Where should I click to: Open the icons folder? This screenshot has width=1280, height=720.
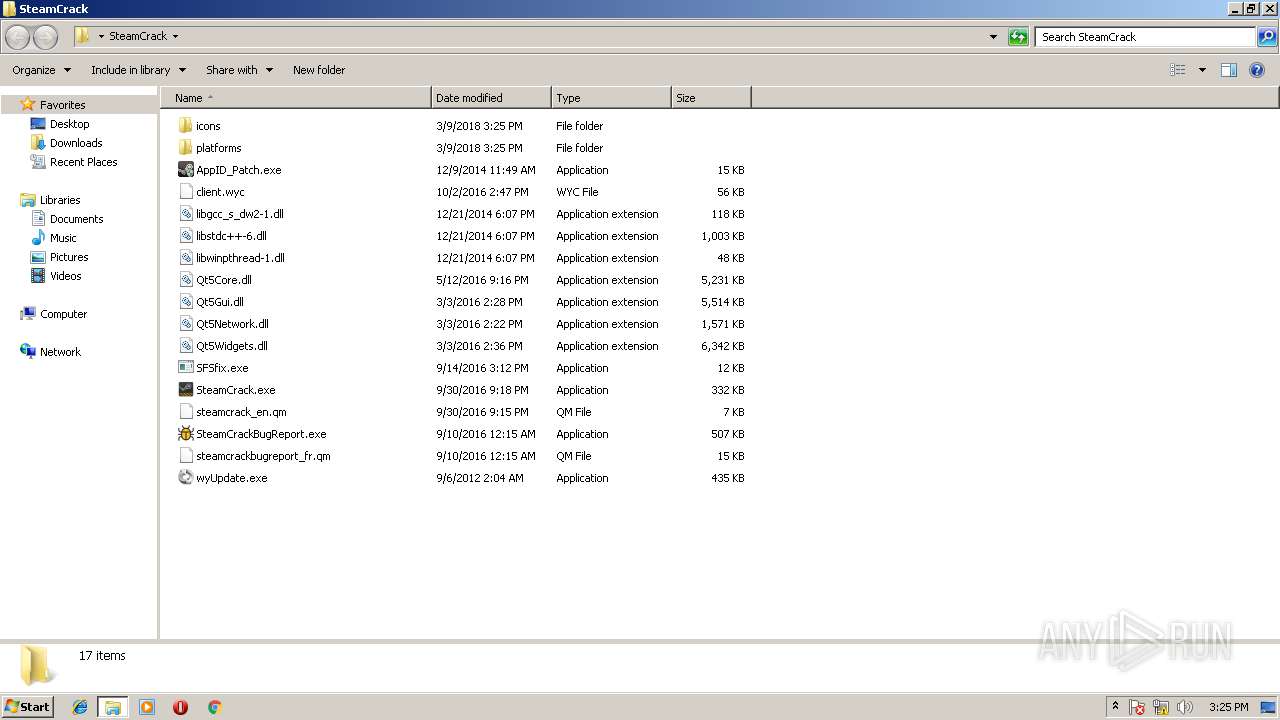[x=185, y=126]
